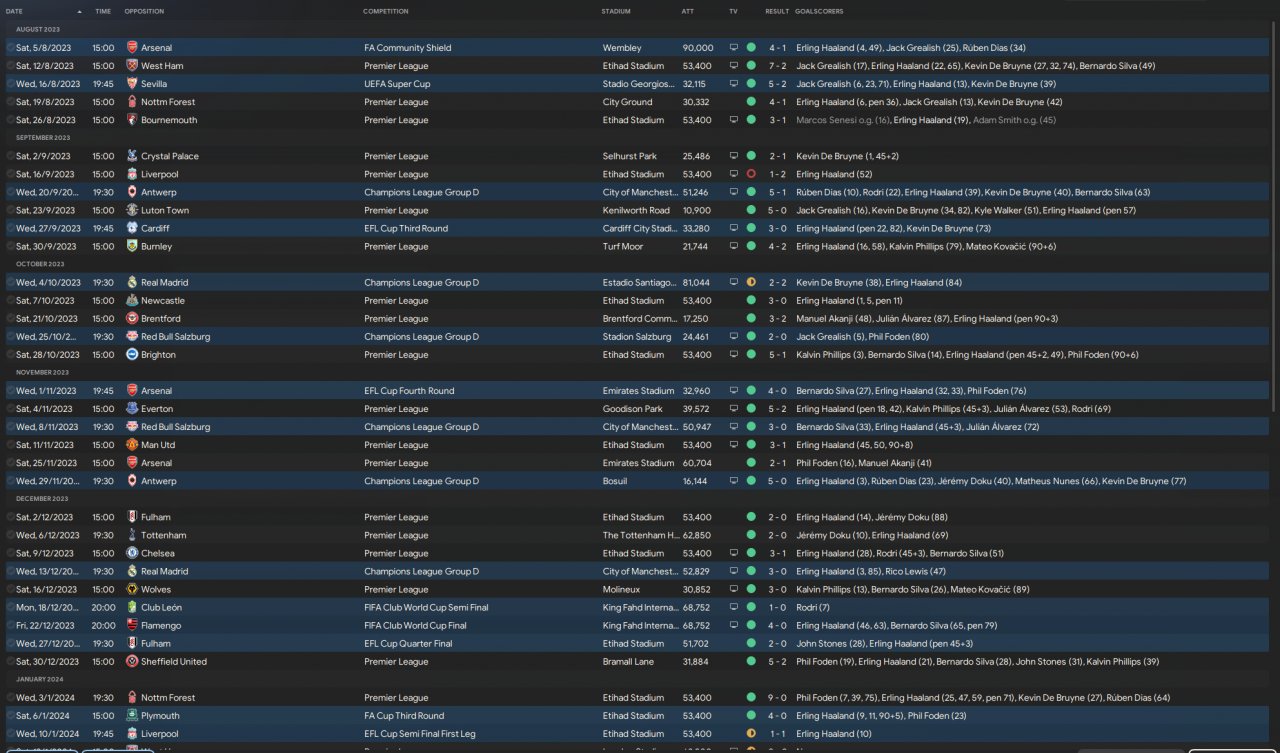Click the West Ham club badge
1280x753 pixels.
click(132, 66)
